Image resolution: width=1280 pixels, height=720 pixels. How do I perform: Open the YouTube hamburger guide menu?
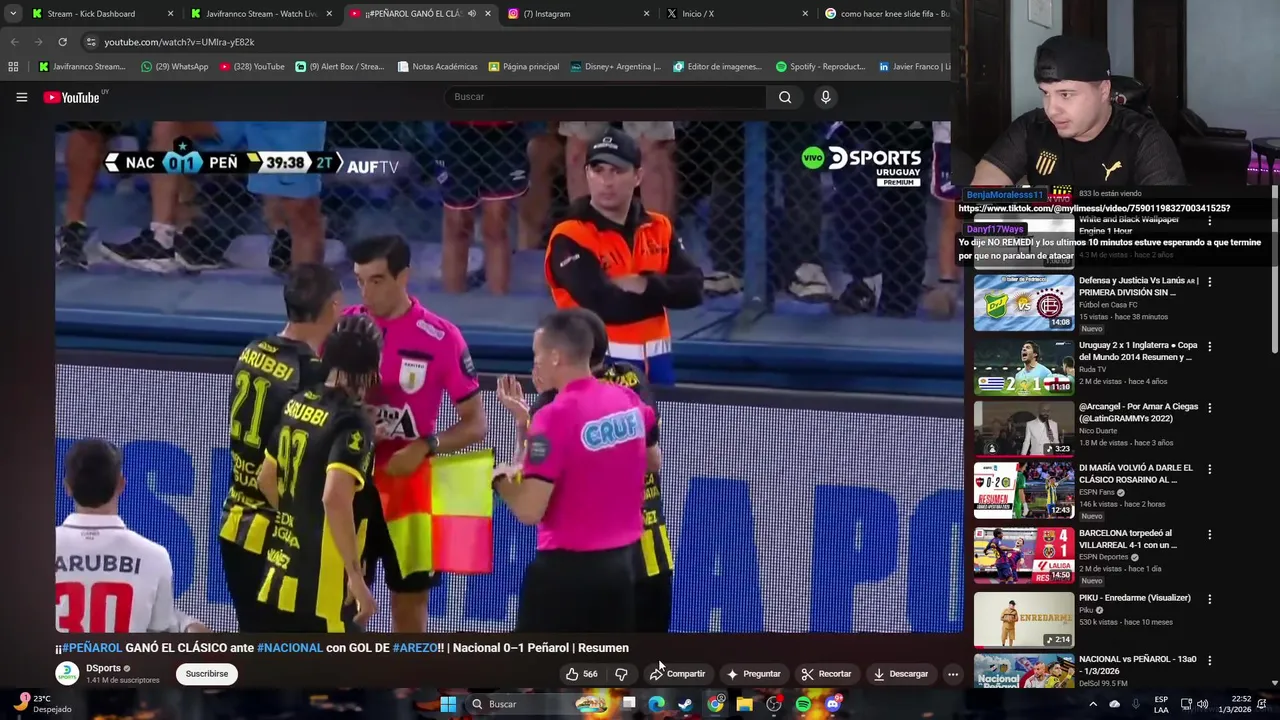click(x=21, y=97)
